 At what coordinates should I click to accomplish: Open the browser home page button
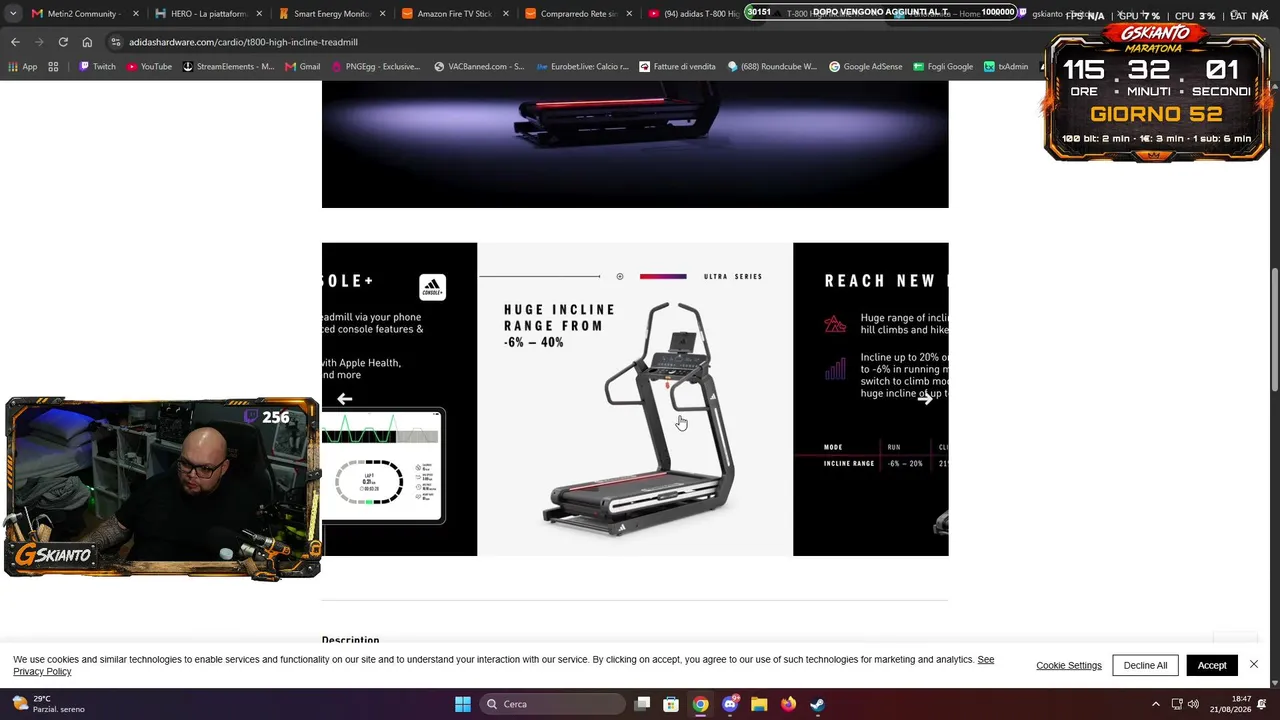click(x=87, y=42)
